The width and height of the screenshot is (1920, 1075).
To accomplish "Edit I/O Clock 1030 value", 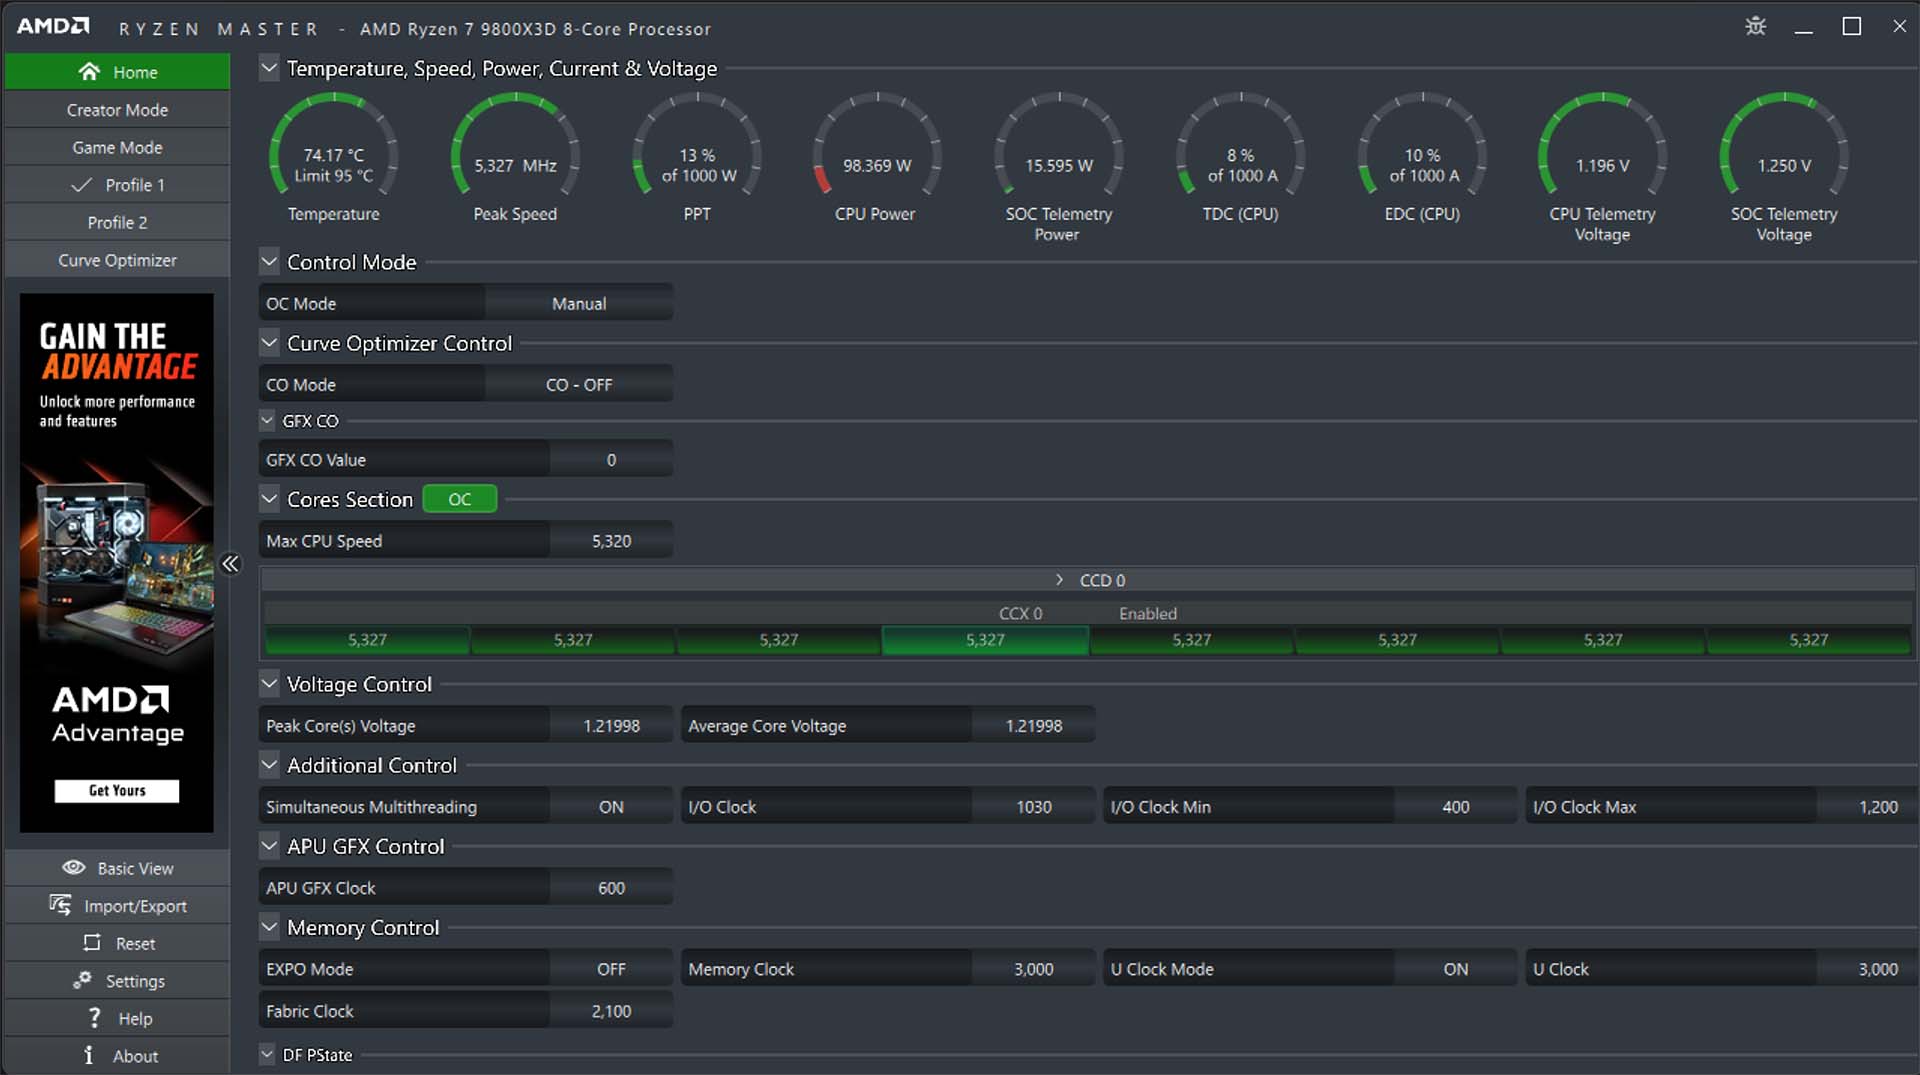I will point(1034,806).
